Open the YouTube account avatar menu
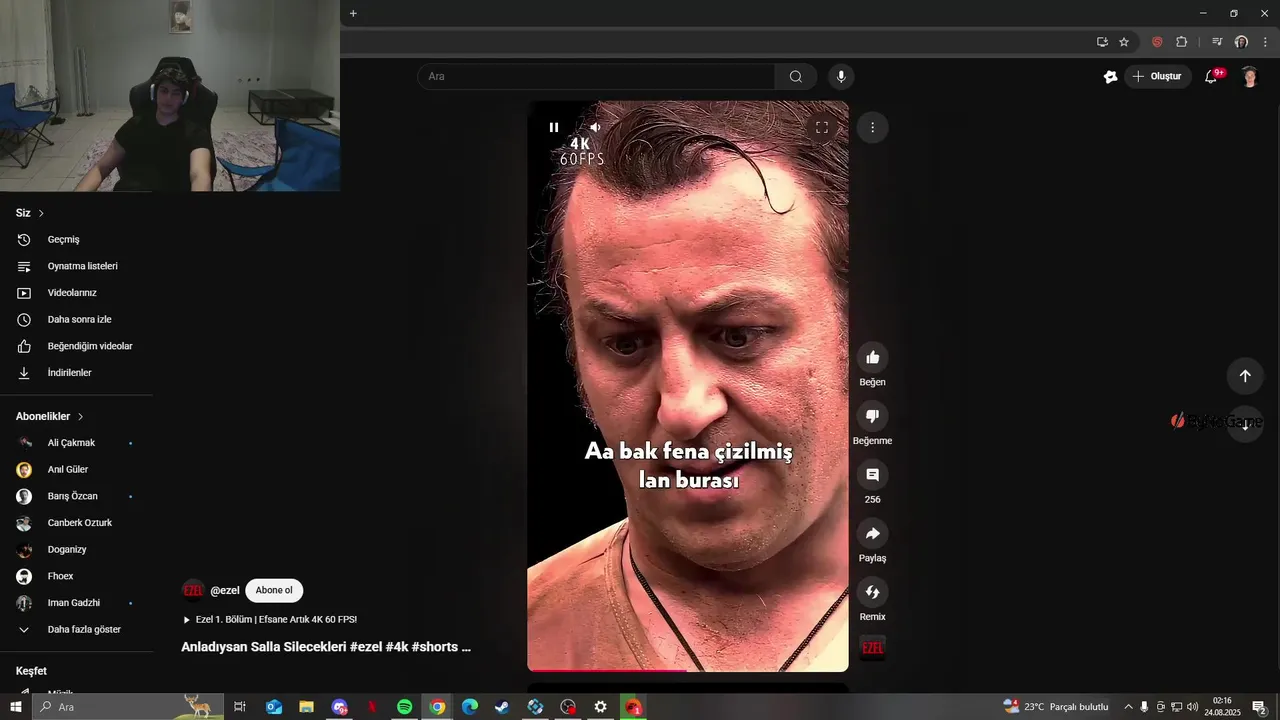Screen dimensions: 1280x720 (1249, 76)
